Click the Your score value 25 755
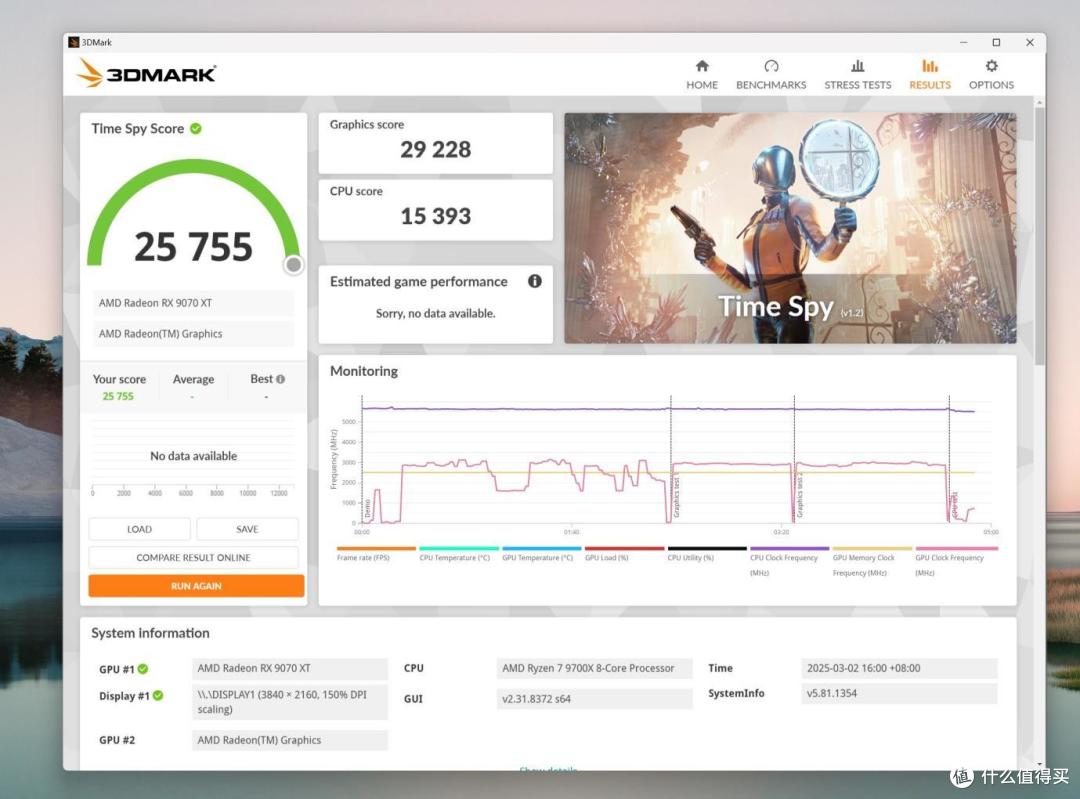This screenshot has height=799, width=1080. point(118,396)
